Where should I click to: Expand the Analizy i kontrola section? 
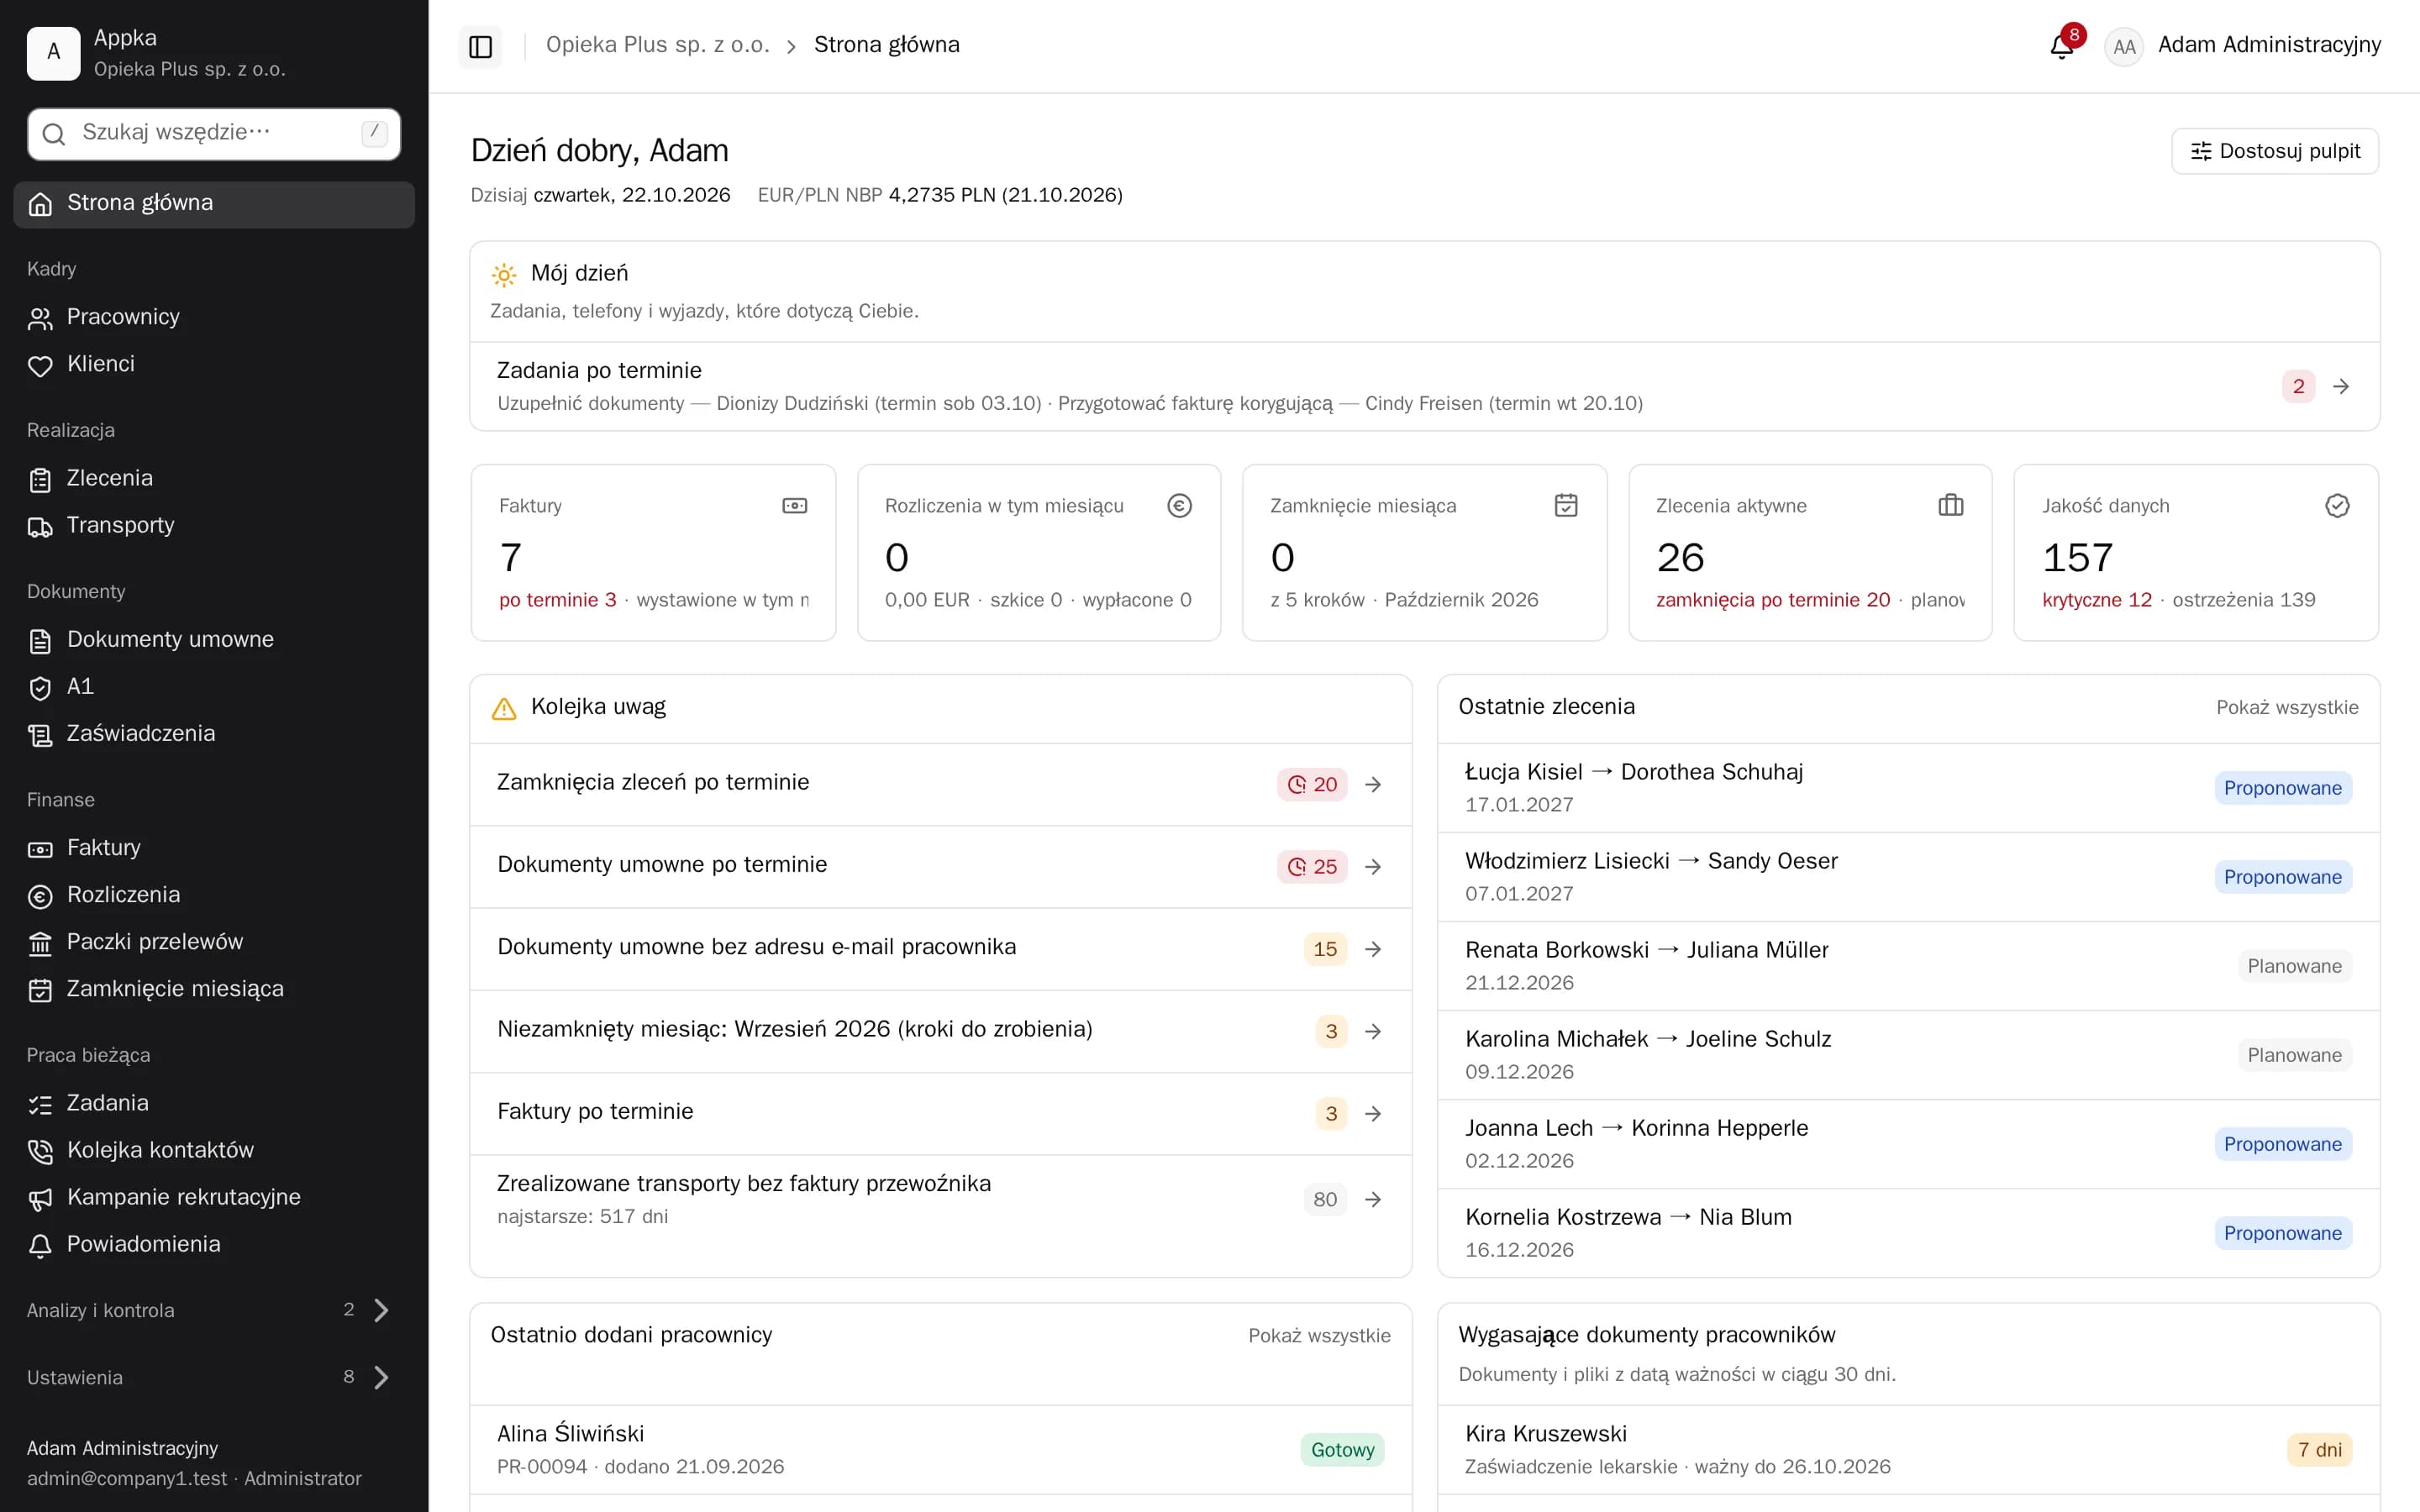208,1310
